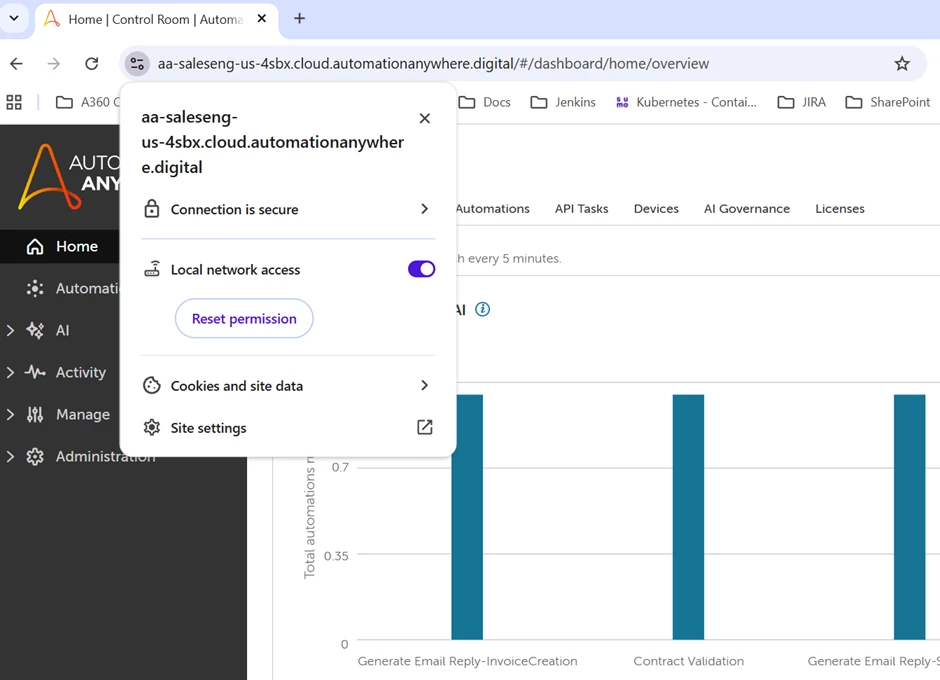This screenshot has width=940, height=680.
Task: Click the Local network access router icon
Action: pyautogui.click(x=152, y=269)
